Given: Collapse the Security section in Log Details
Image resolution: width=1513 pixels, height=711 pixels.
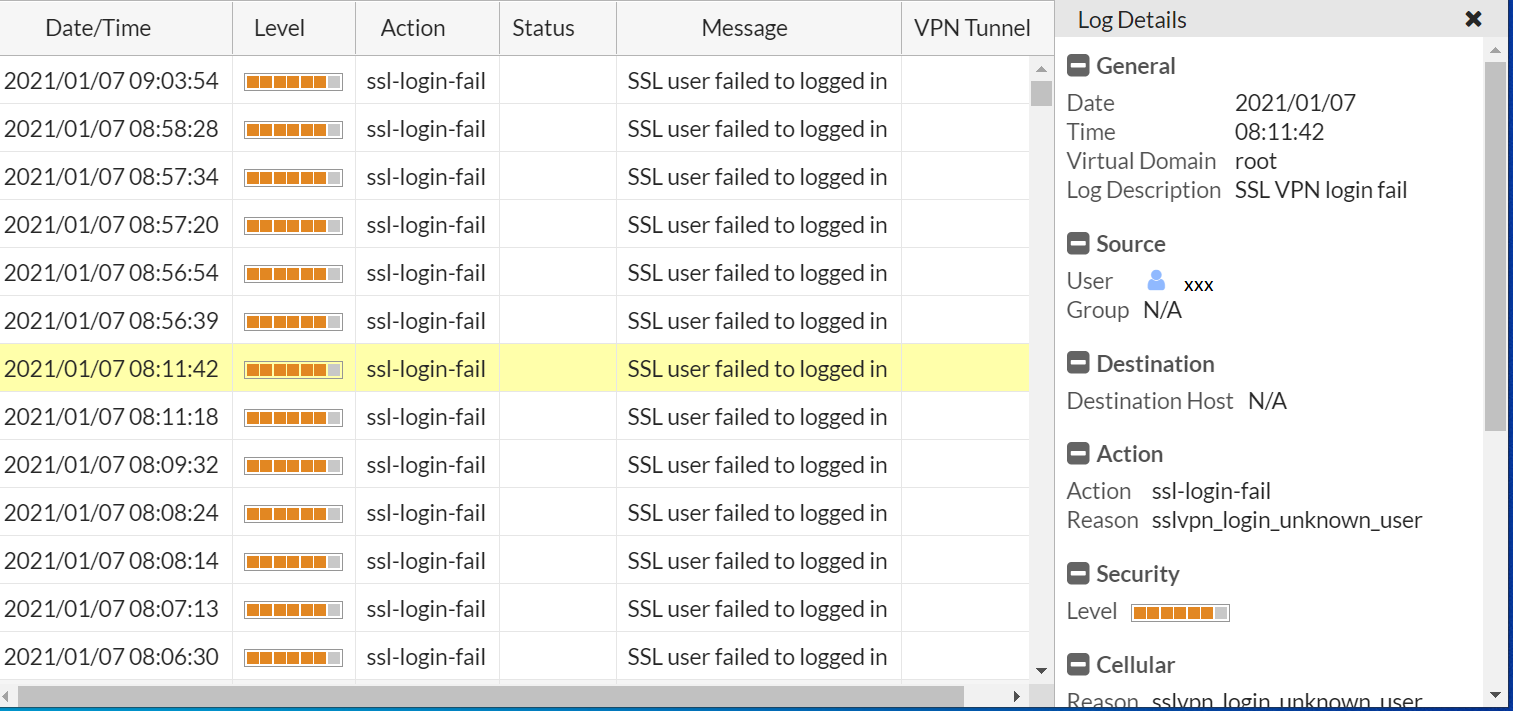Looking at the screenshot, I should tap(1078, 573).
